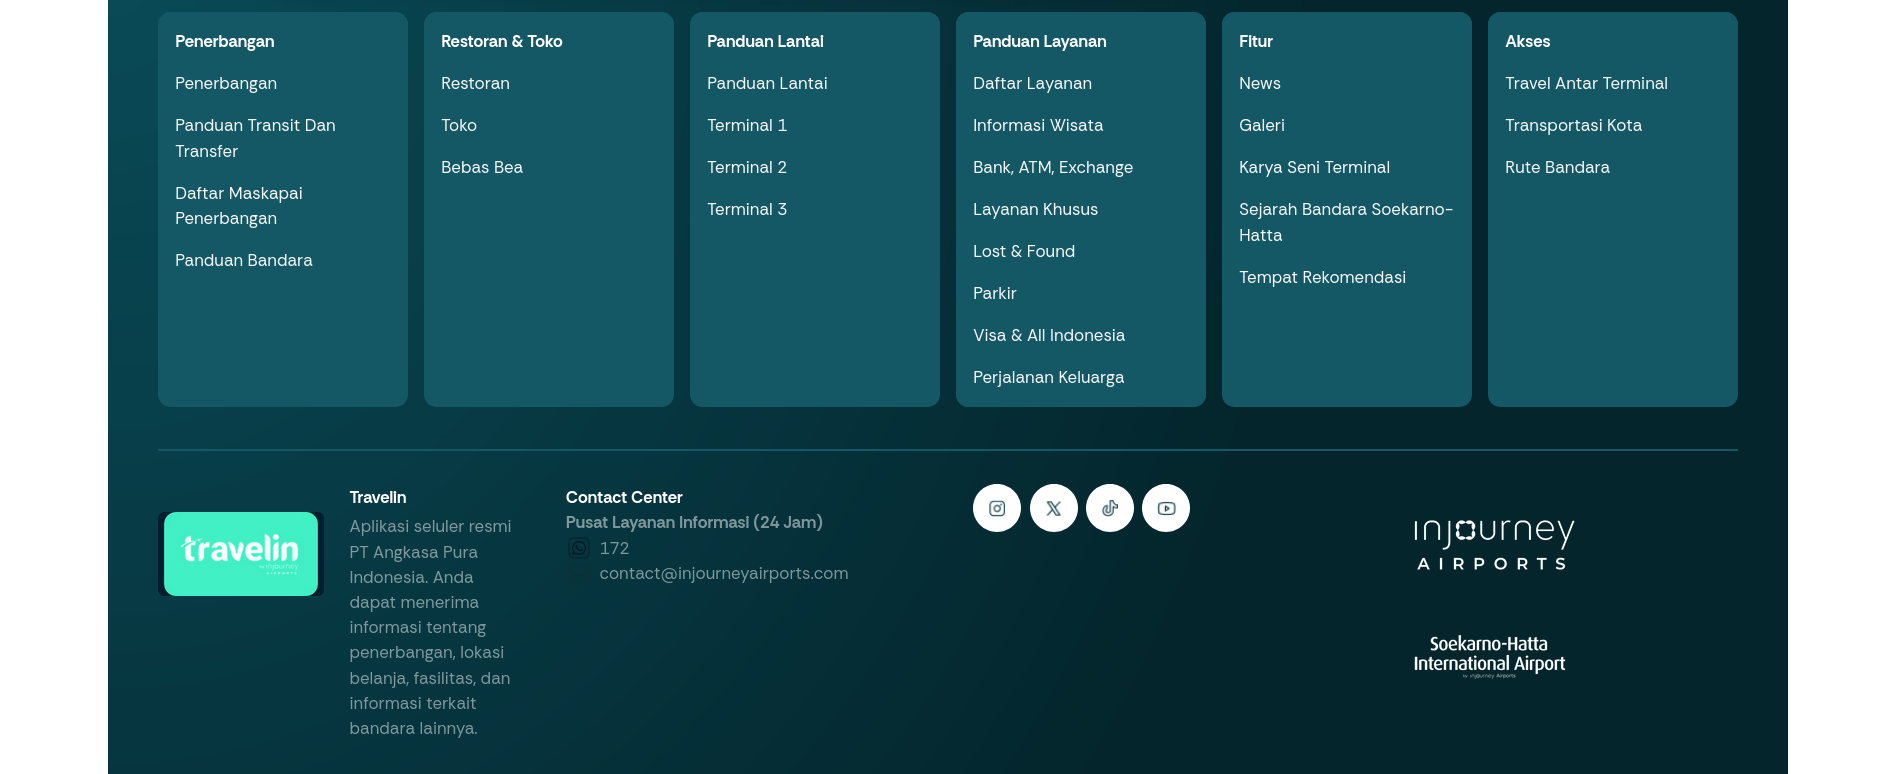Click the InJourney Airports logo
The height and width of the screenshot is (774, 1884).
coord(1493,544)
